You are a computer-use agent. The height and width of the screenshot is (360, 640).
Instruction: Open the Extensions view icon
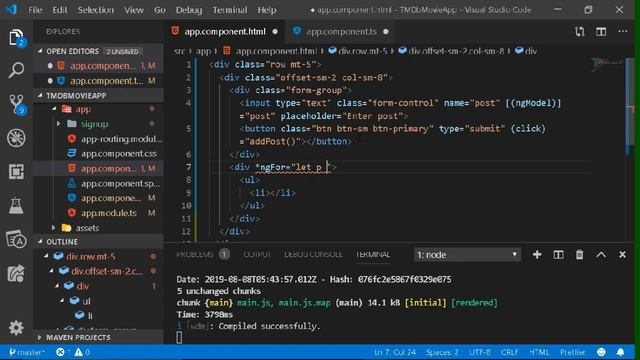coord(16,171)
